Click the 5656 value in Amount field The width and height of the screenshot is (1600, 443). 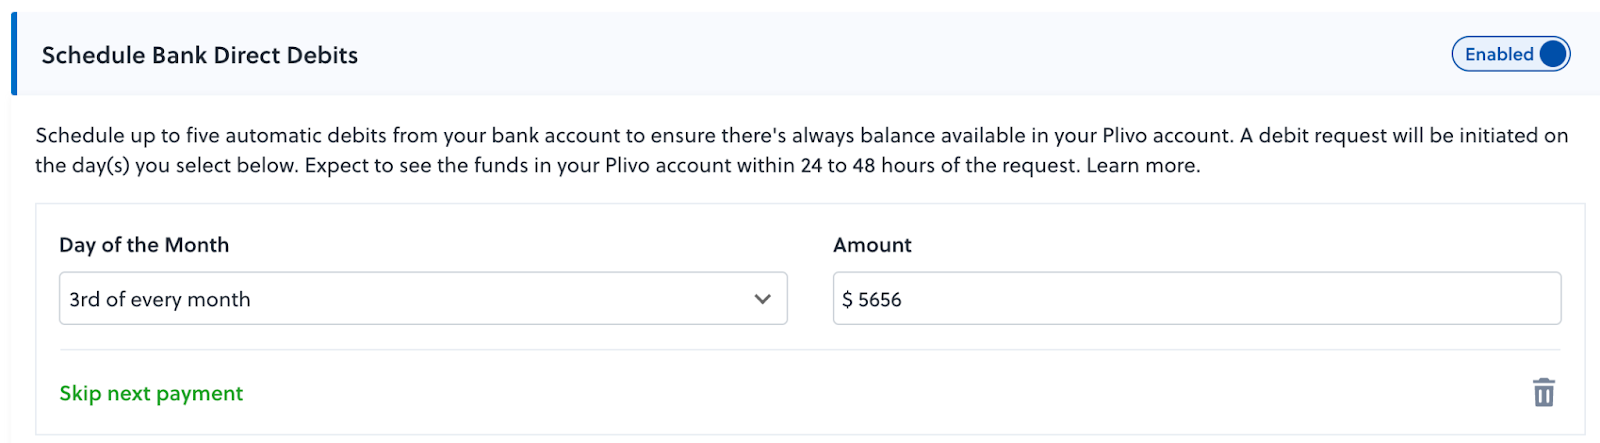tap(880, 299)
